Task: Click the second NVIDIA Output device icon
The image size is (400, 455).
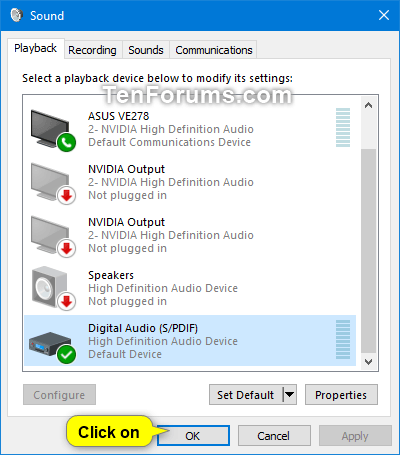Action: click(x=53, y=236)
